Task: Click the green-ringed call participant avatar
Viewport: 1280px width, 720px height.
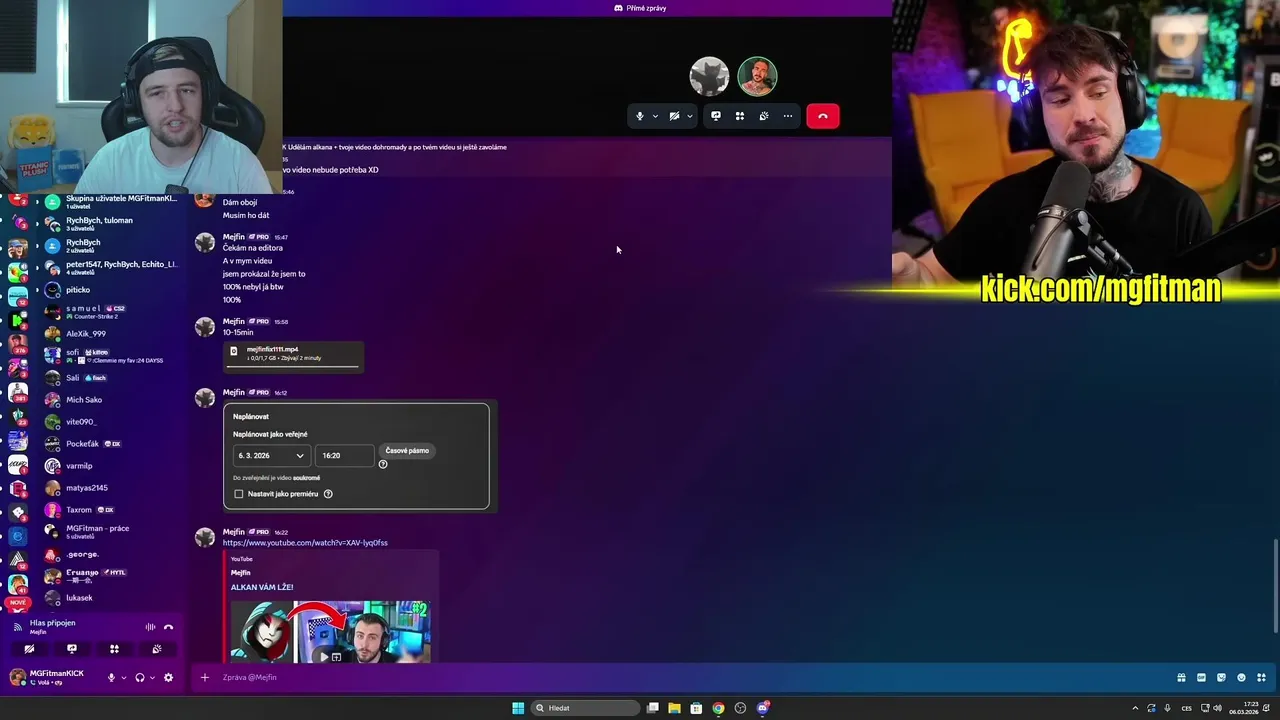Action: [x=757, y=77]
